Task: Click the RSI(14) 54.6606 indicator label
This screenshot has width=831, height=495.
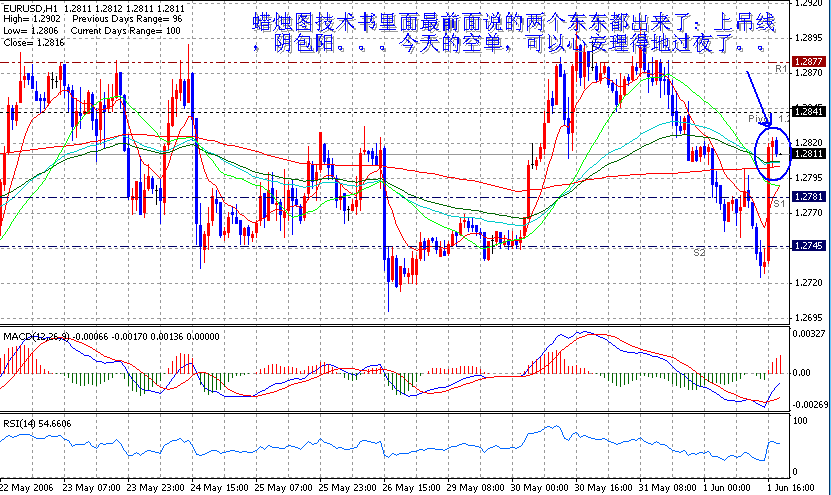Action: 37,423
